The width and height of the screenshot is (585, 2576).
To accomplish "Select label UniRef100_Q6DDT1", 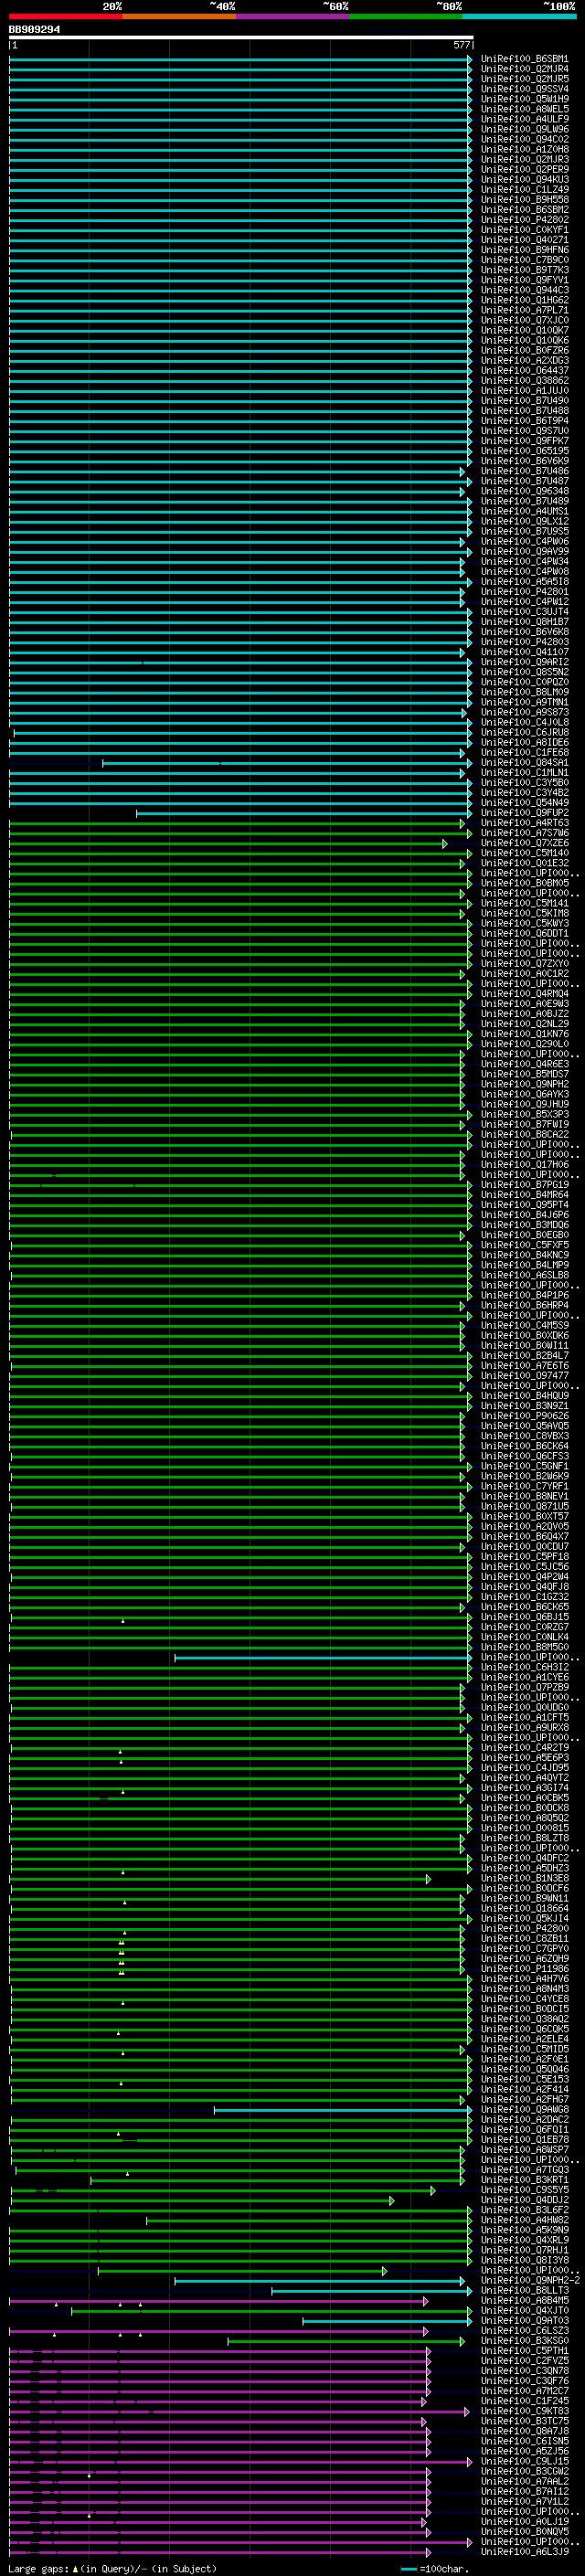I will point(525,934).
